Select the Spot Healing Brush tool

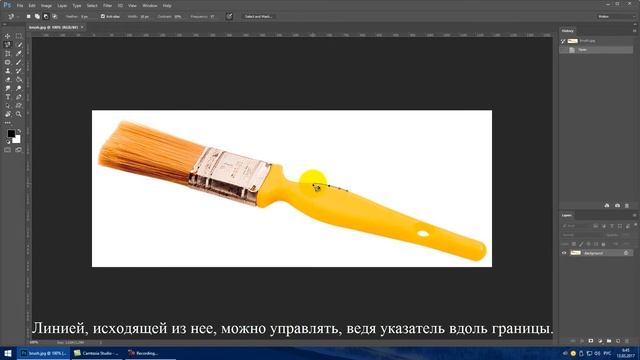pyautogui.click(x=7, y=62)
